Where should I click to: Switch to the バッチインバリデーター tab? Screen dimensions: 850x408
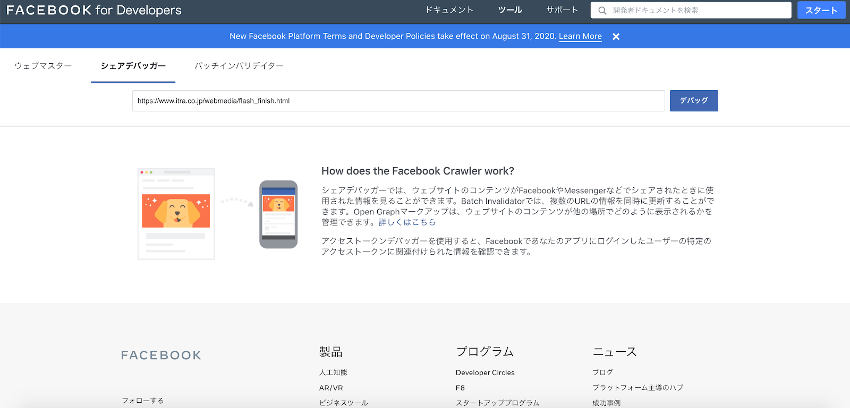pyautogui.click(x=239, y=66)
